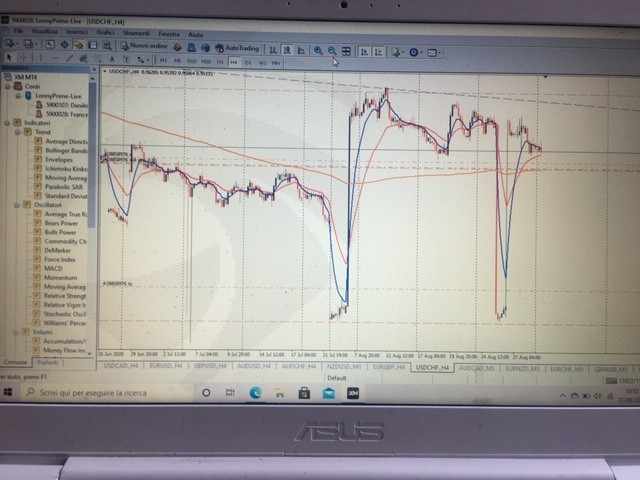Open the Strategy Tester icon
The height and width of the screenshot is (480, 640).
click(107, 45)
